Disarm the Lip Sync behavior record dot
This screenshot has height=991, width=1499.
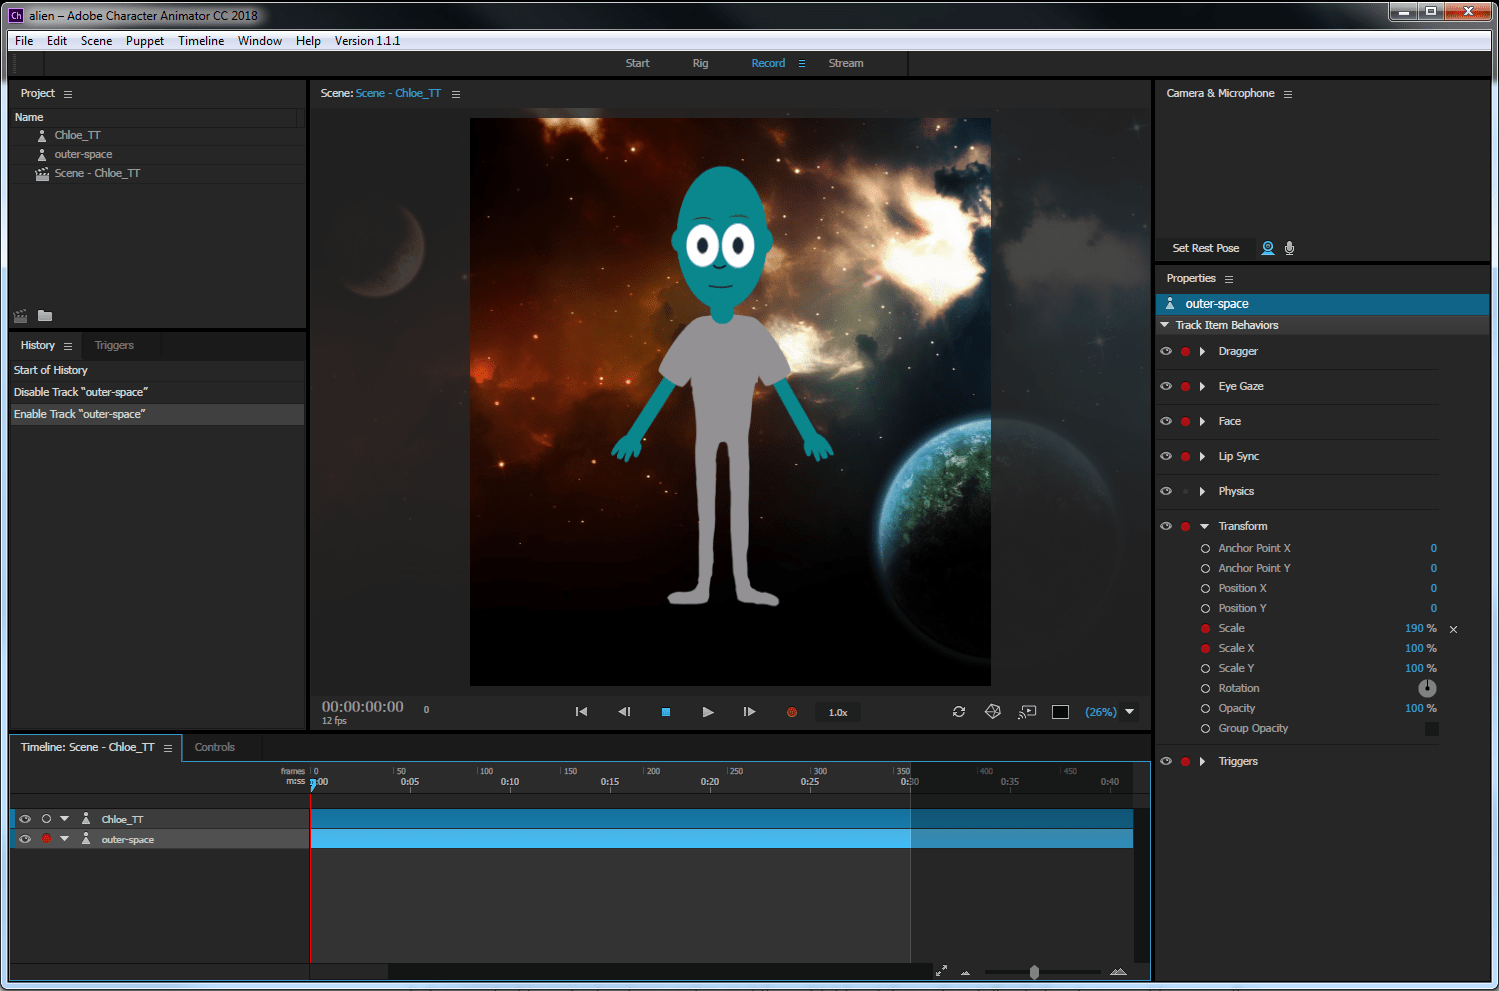click(1186, 457)
